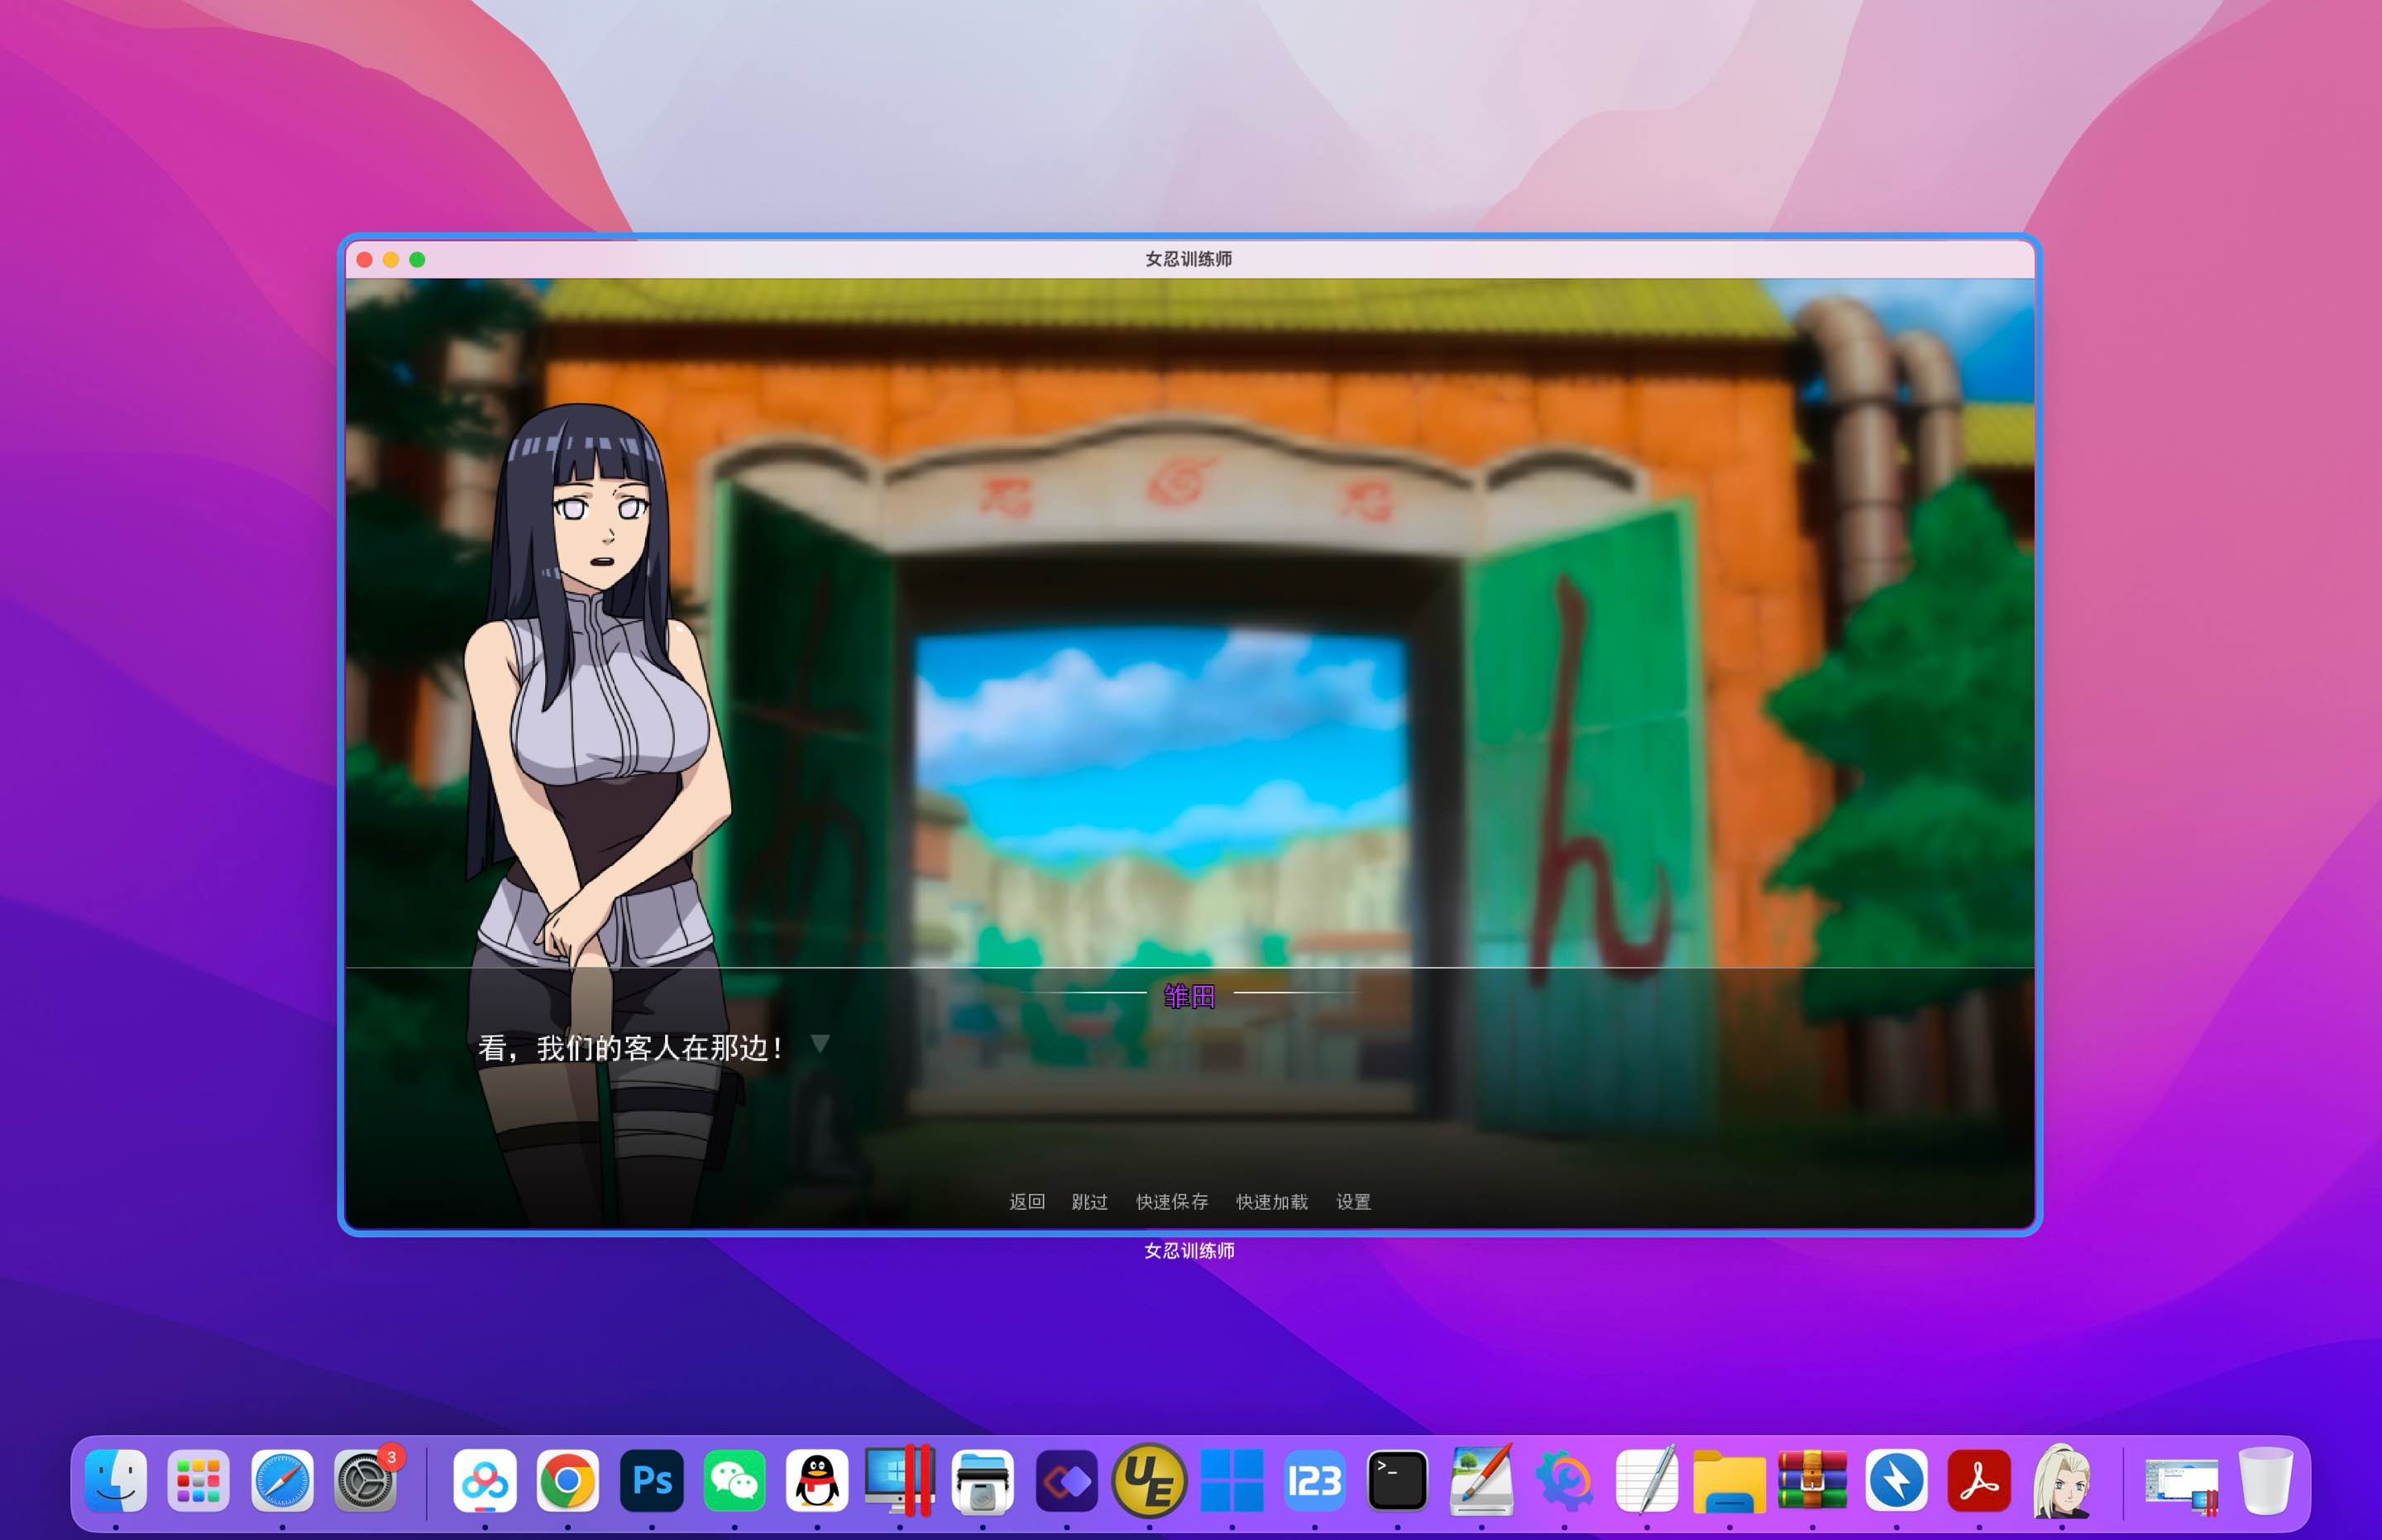This screenshot has height=1540, width=2382.
Task: Close the 女忍训练师 window with the red button
Action: 365,260
